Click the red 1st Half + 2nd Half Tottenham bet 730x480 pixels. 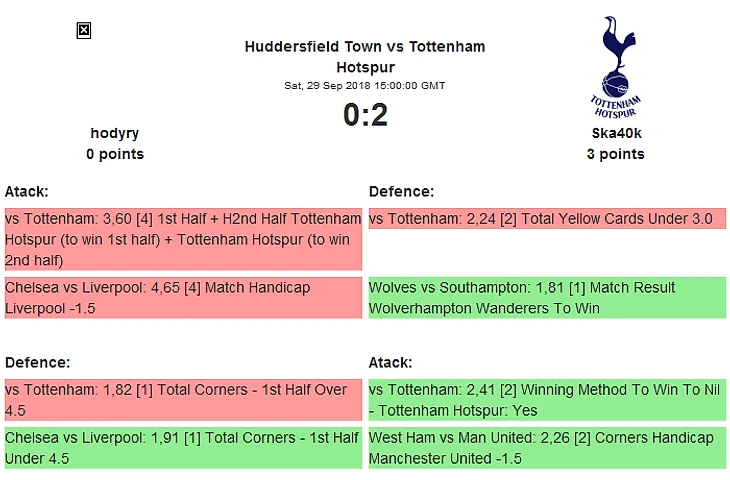coord(183,239)
